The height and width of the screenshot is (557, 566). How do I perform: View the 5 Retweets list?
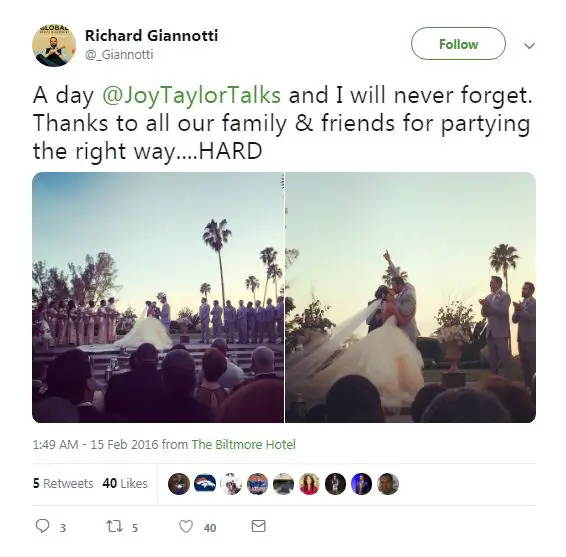[x=63, y=483]
